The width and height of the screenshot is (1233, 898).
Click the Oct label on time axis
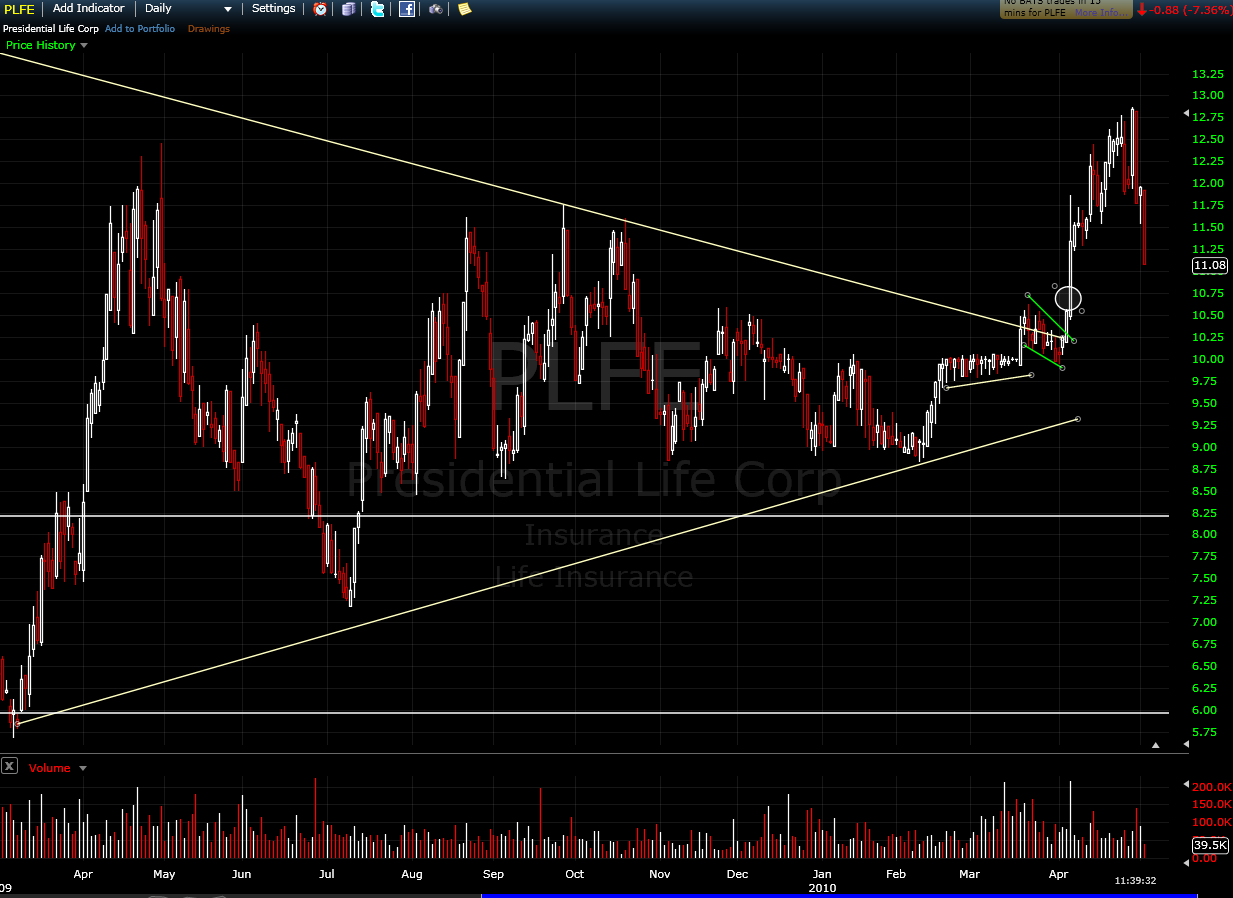pos(574,874)
